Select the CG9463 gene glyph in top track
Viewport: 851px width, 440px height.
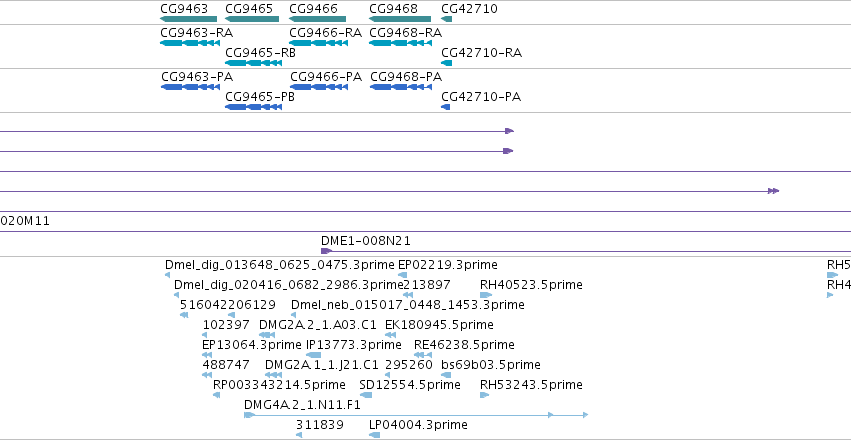click(188, 20)
